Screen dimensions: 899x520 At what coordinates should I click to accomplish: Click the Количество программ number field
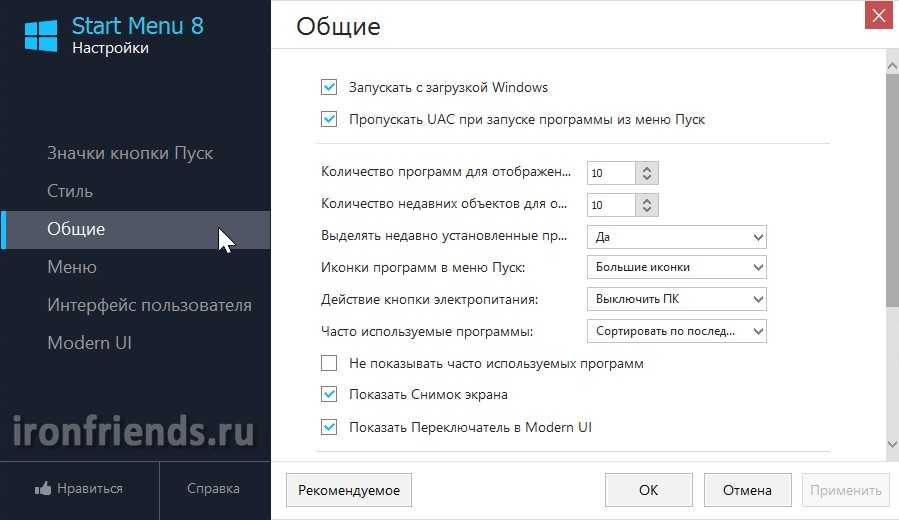tap(611, 173)
